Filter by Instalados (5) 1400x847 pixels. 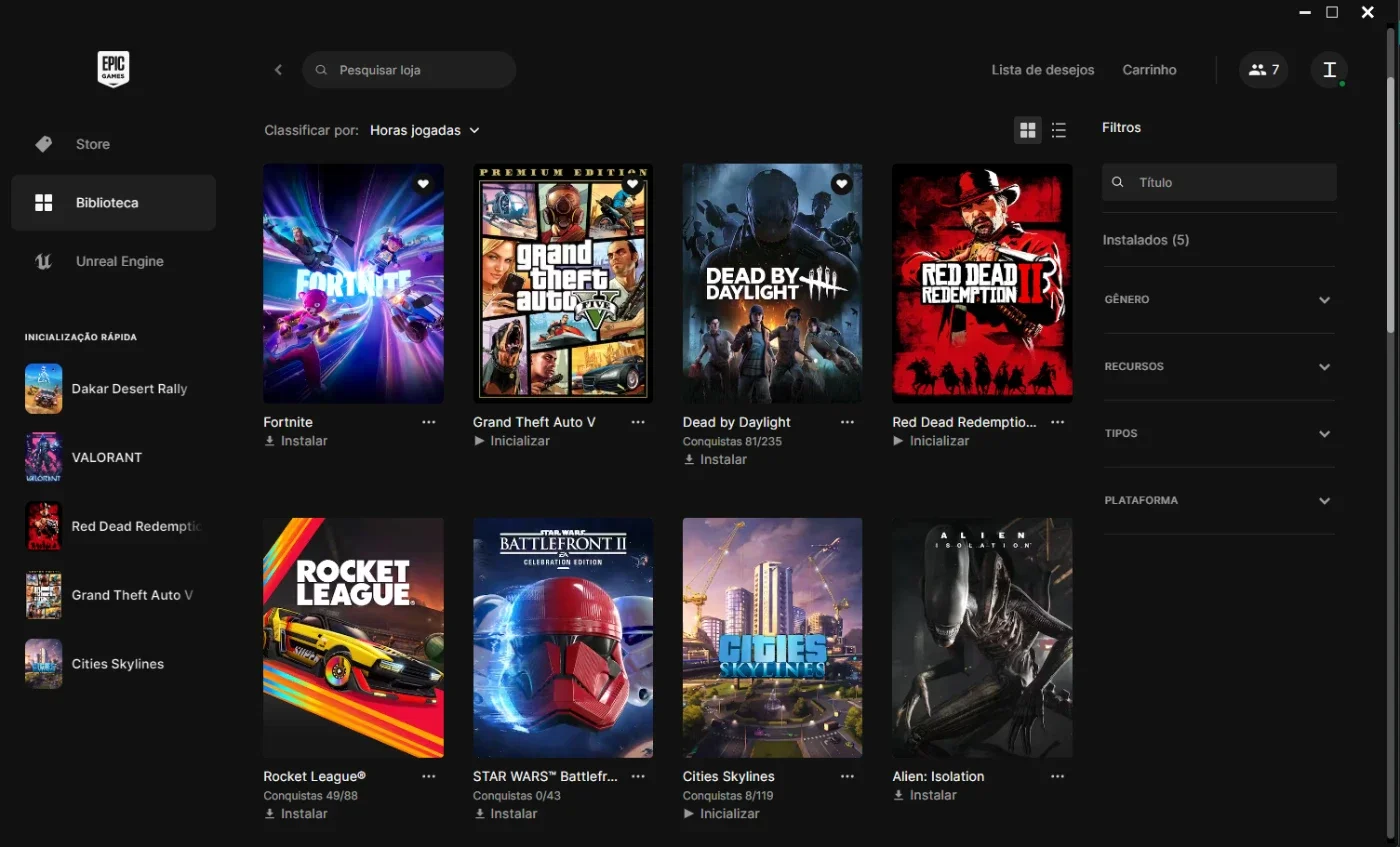tap(1145, 240)
